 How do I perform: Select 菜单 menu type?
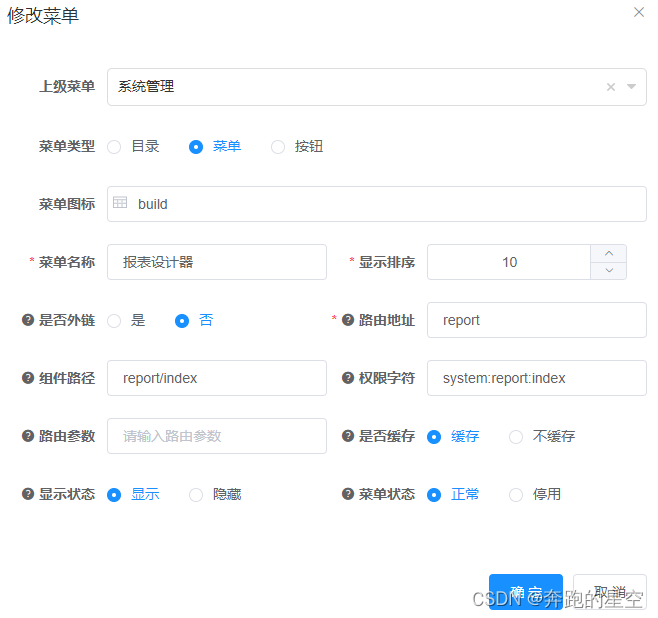[x=215, y=146]
